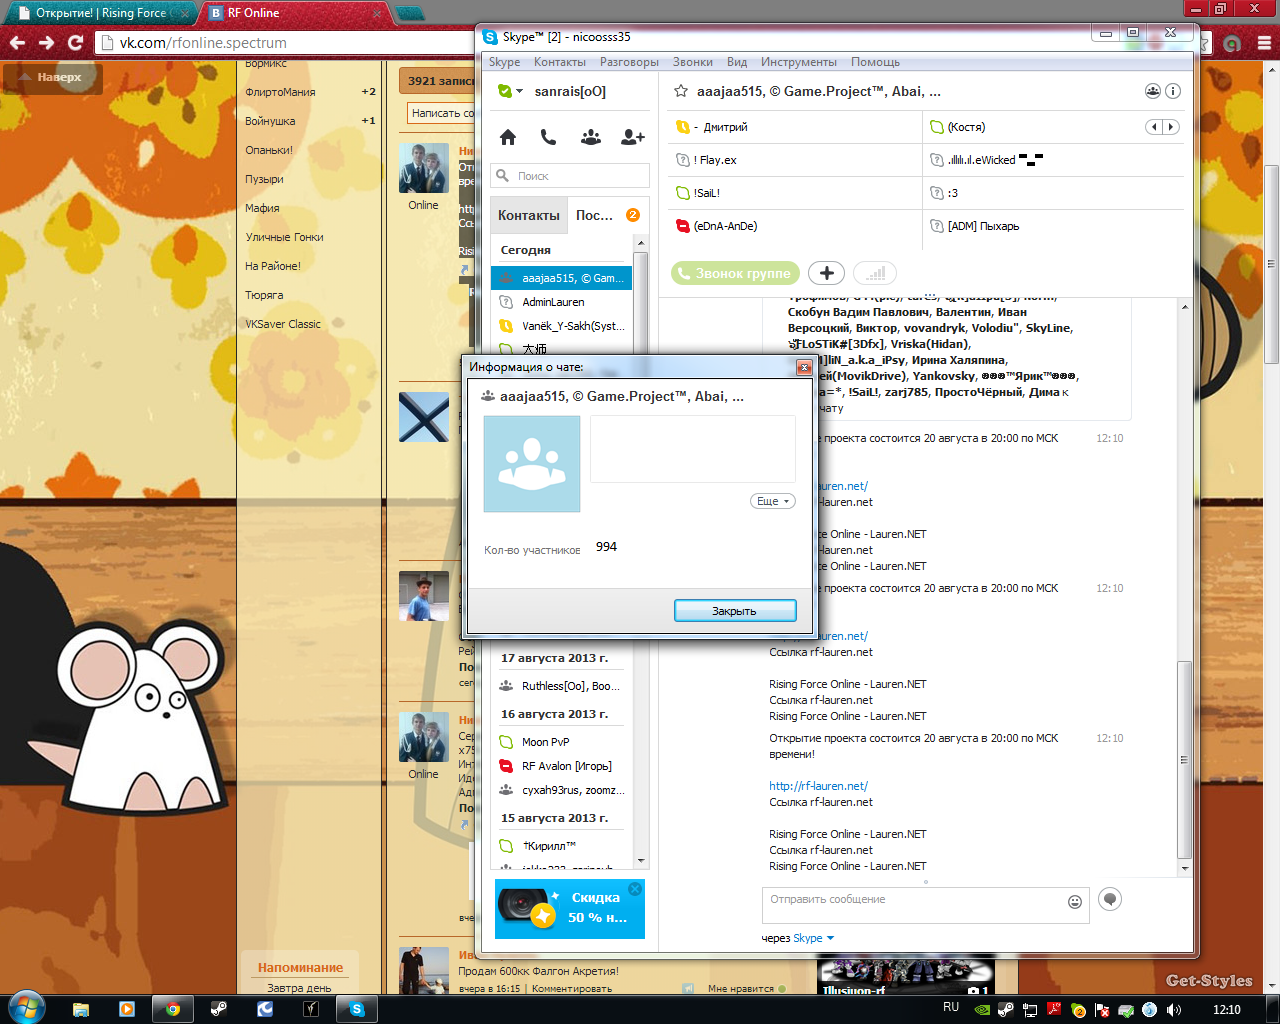Go forward in Chrome browser
1280x1024 pixels.
click(x=46, y=43)
